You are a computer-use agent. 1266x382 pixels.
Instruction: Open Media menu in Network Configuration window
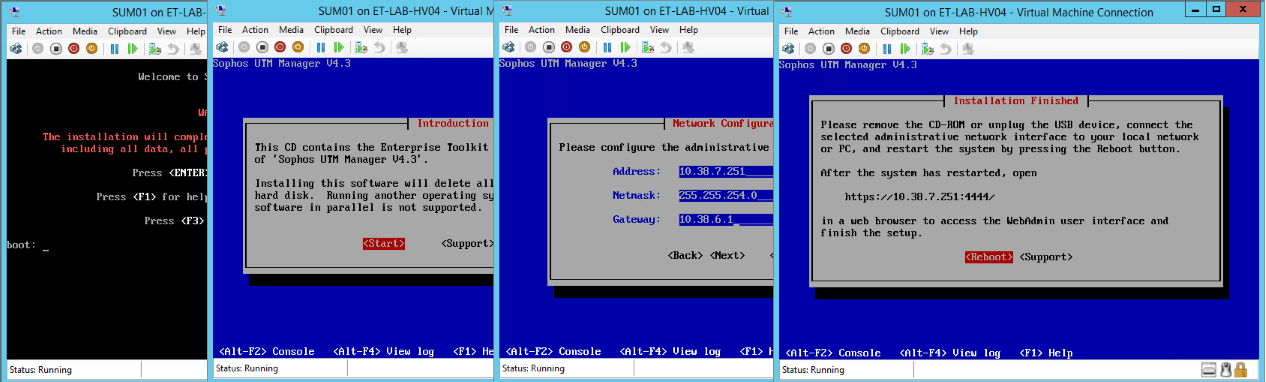[x=578, y=30]
